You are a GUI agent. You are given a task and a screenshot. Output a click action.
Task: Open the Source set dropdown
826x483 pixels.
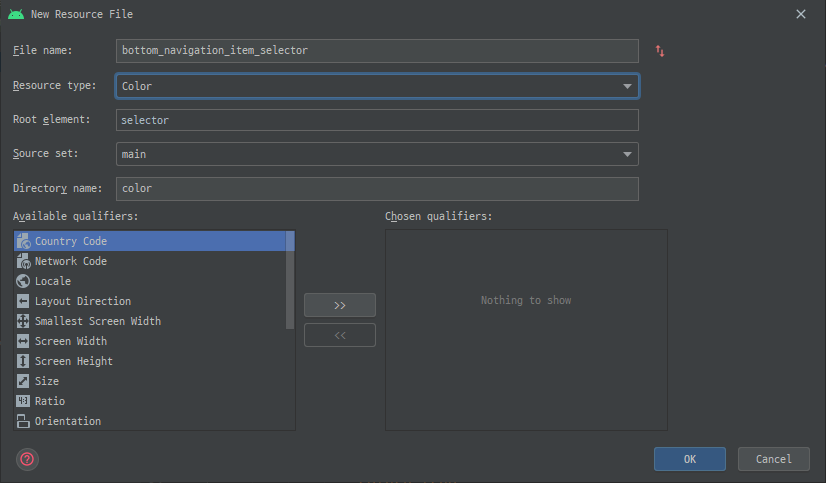pos(377,154)
